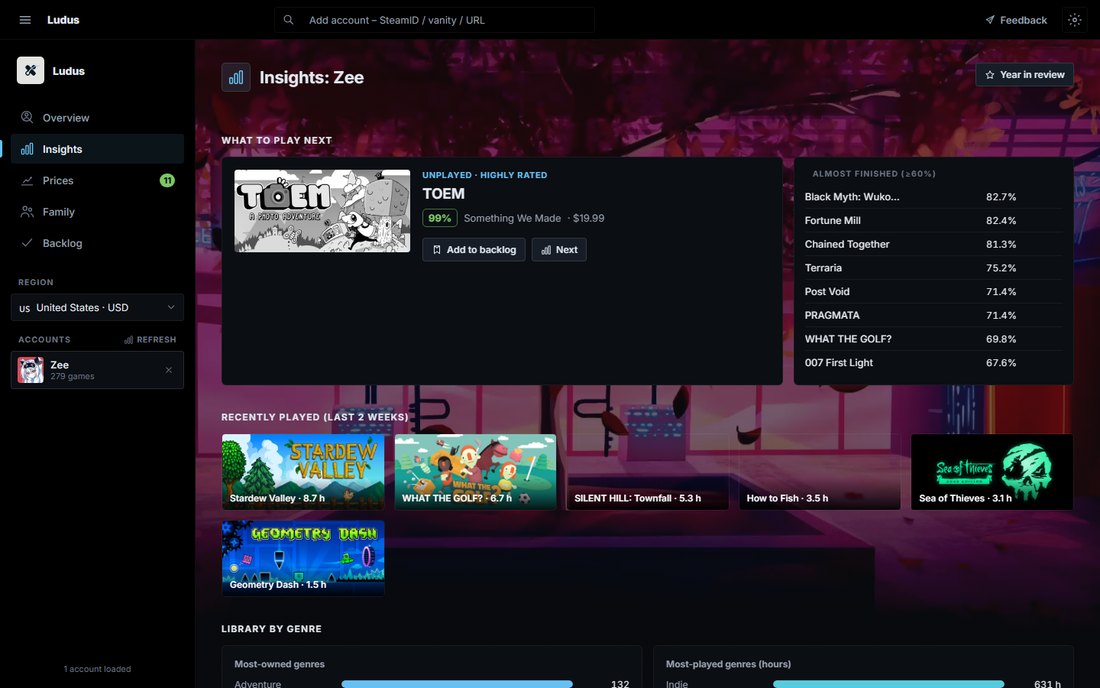This screenshot has width=1100, height=688.
Task: Open Year in review
Action: 1024,74
